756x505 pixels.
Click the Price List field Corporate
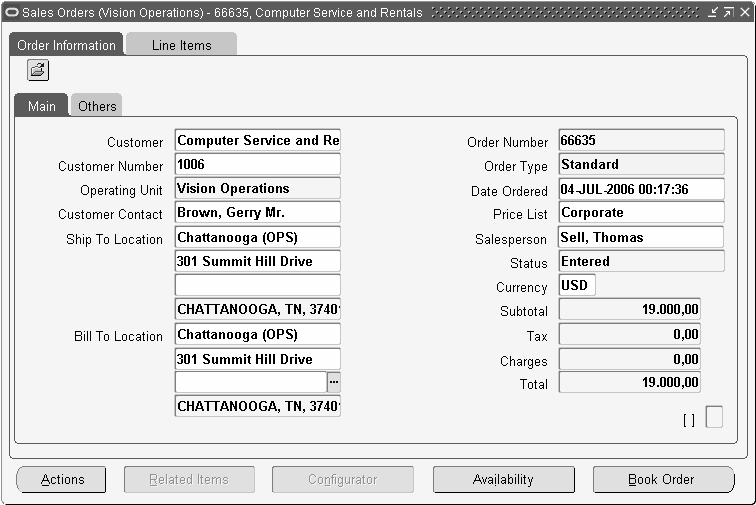[642, 213]
